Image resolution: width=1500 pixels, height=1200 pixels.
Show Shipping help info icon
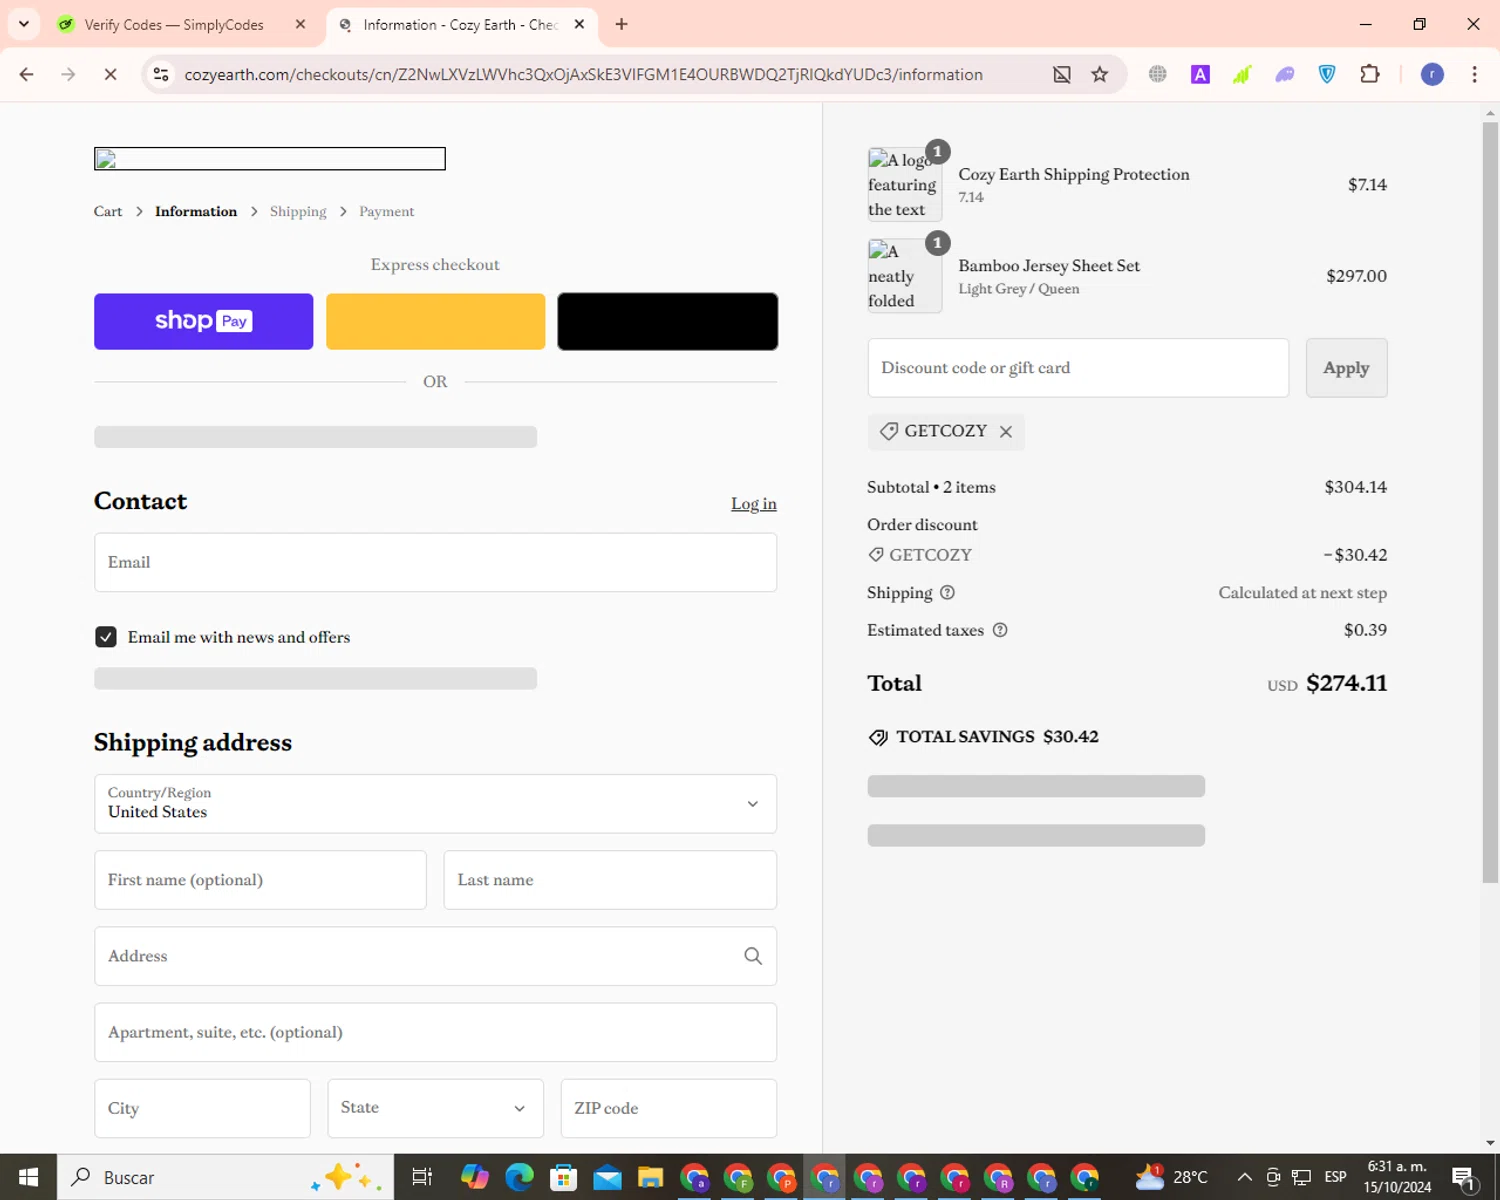947,592
